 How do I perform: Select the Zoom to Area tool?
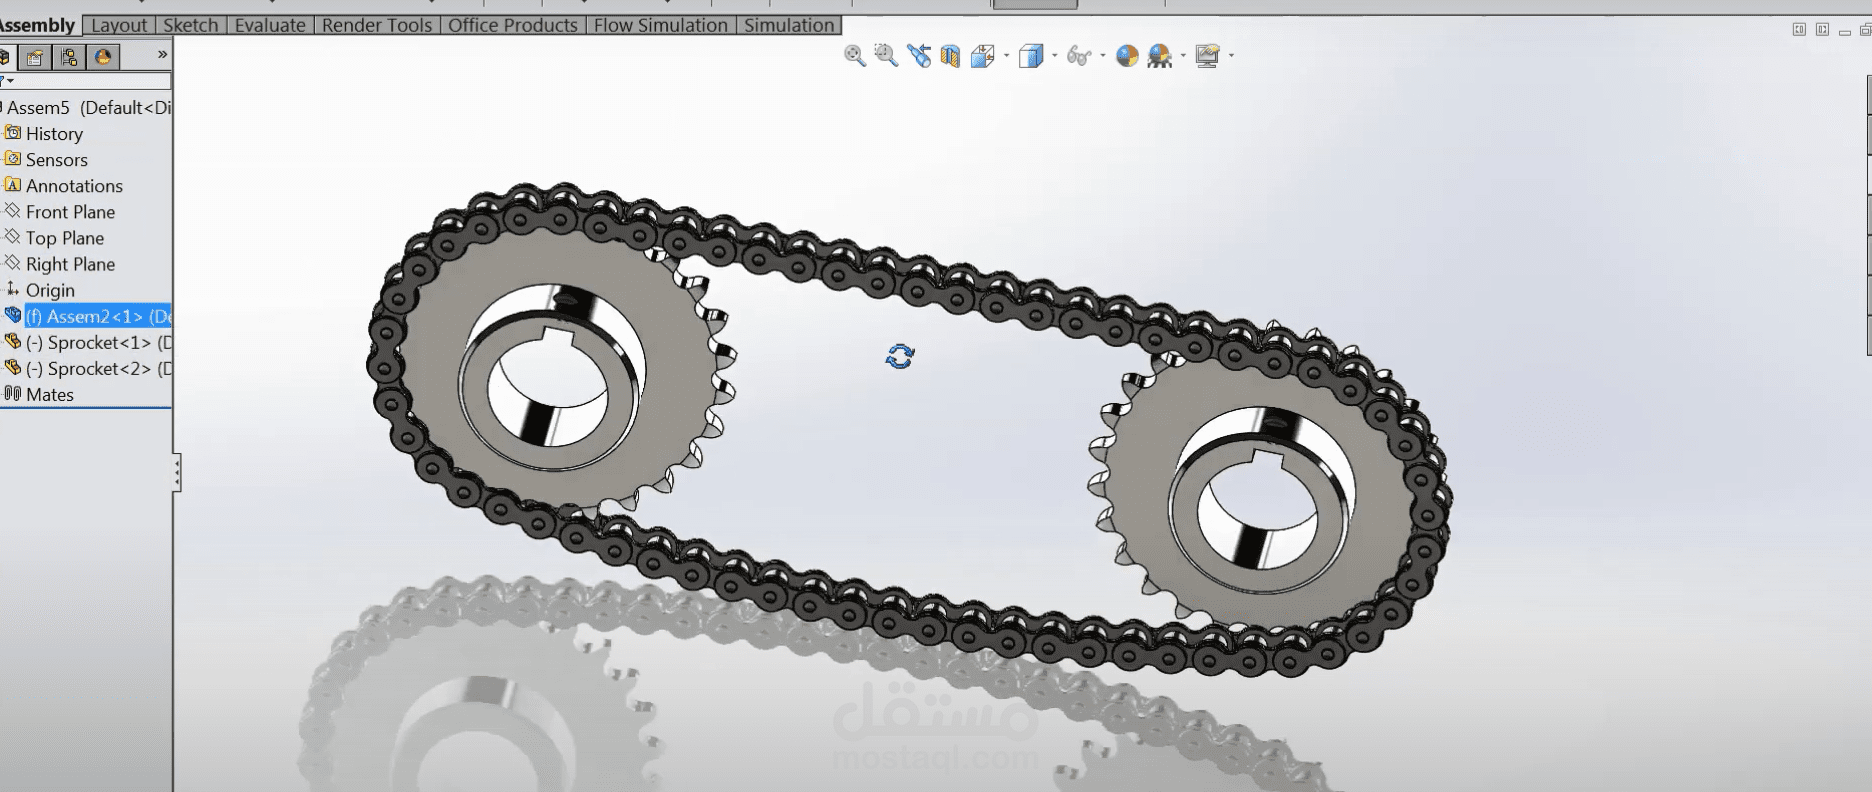886,56
